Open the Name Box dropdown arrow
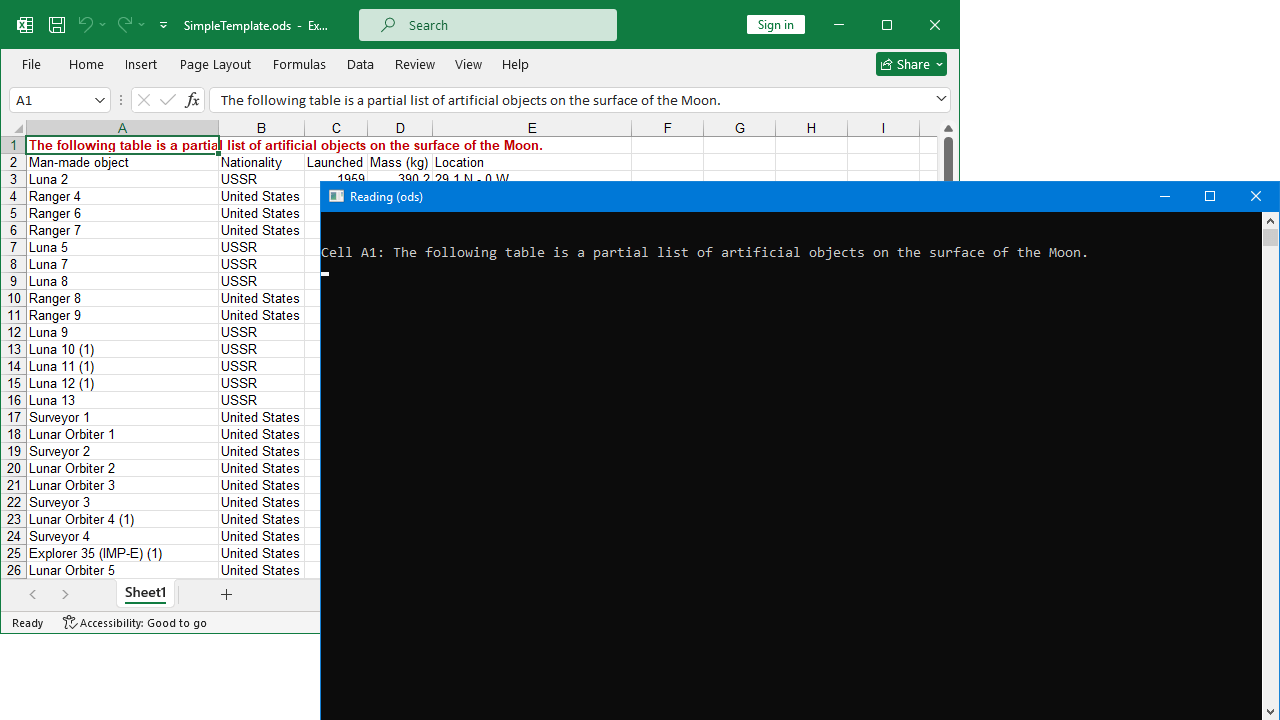 (x=100, y=100)
